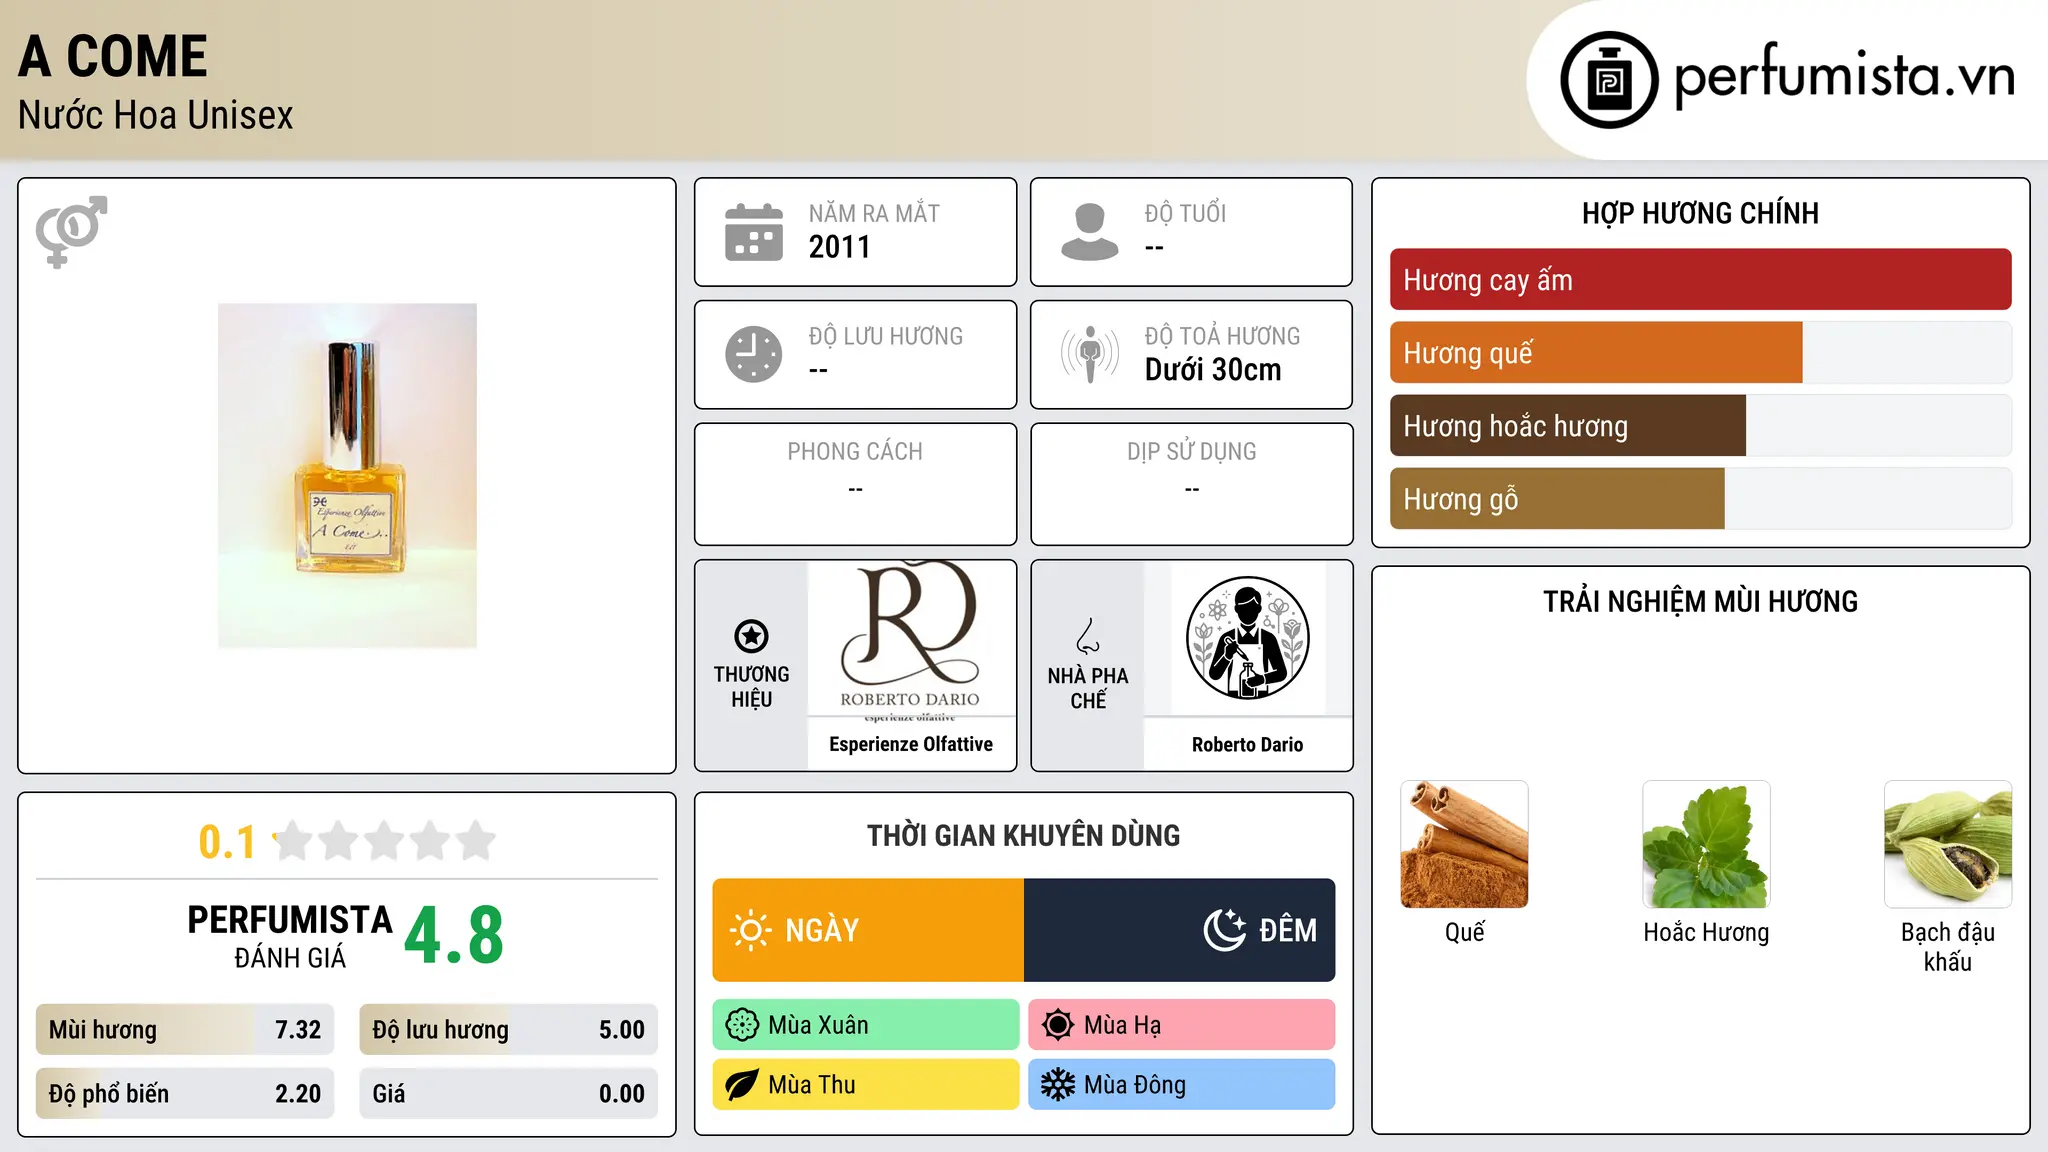Click the sun icon in the Ngày block
This screenshot has width=2048, height=1152.
pos(750,930)
